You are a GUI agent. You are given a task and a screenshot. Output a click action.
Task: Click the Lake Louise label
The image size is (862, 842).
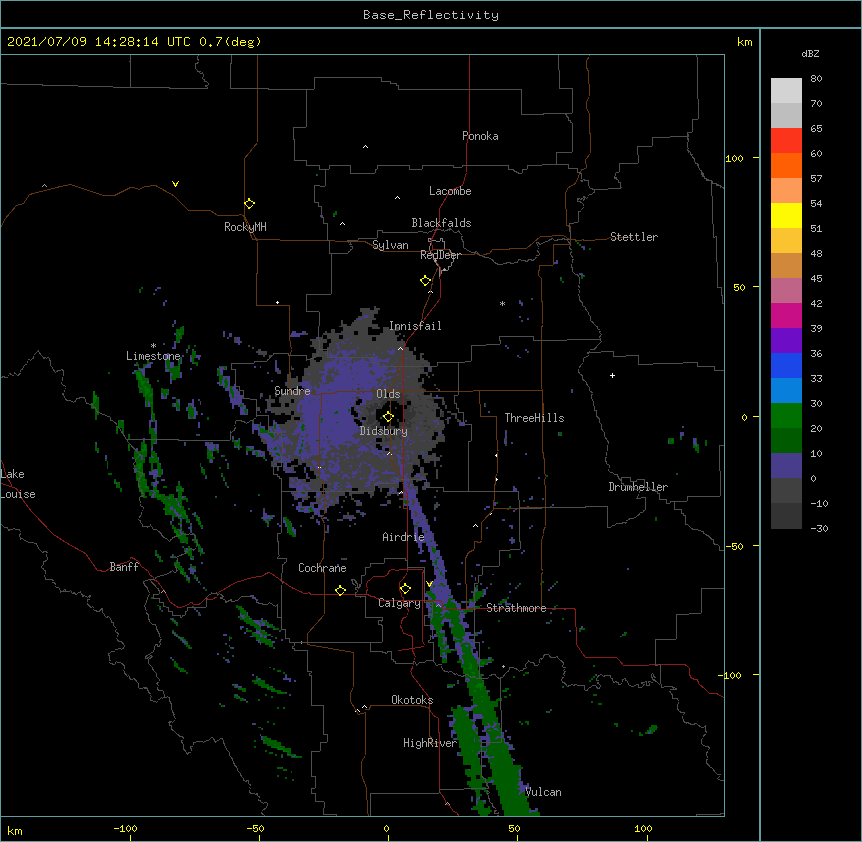click(x=18, y=484)
